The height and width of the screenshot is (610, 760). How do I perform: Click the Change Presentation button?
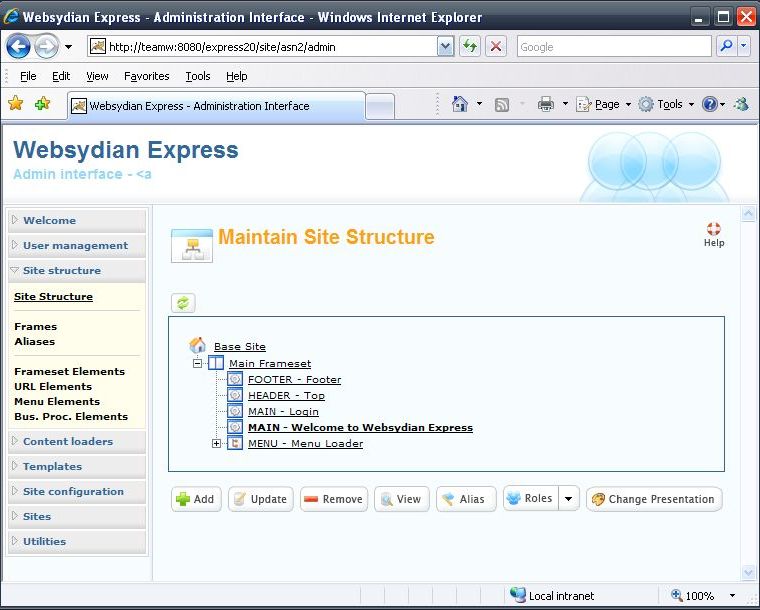click(654, 499)
